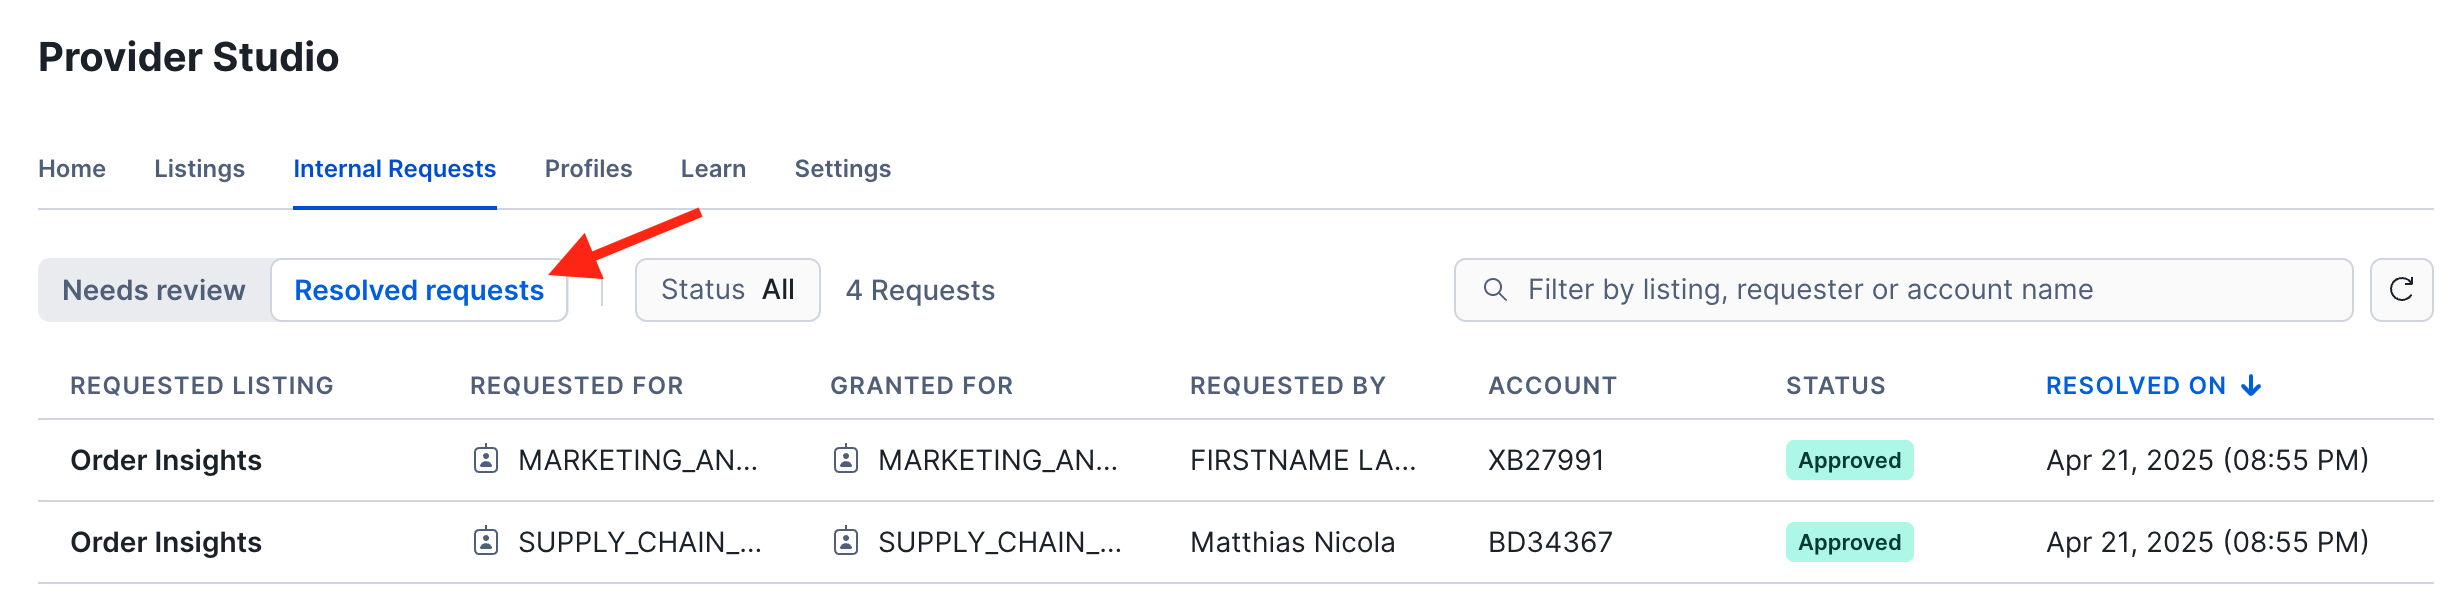The image size is (2452, 594).
Task: Click the MARKETING_AN granted-for role icon
Action: point(846,460)
